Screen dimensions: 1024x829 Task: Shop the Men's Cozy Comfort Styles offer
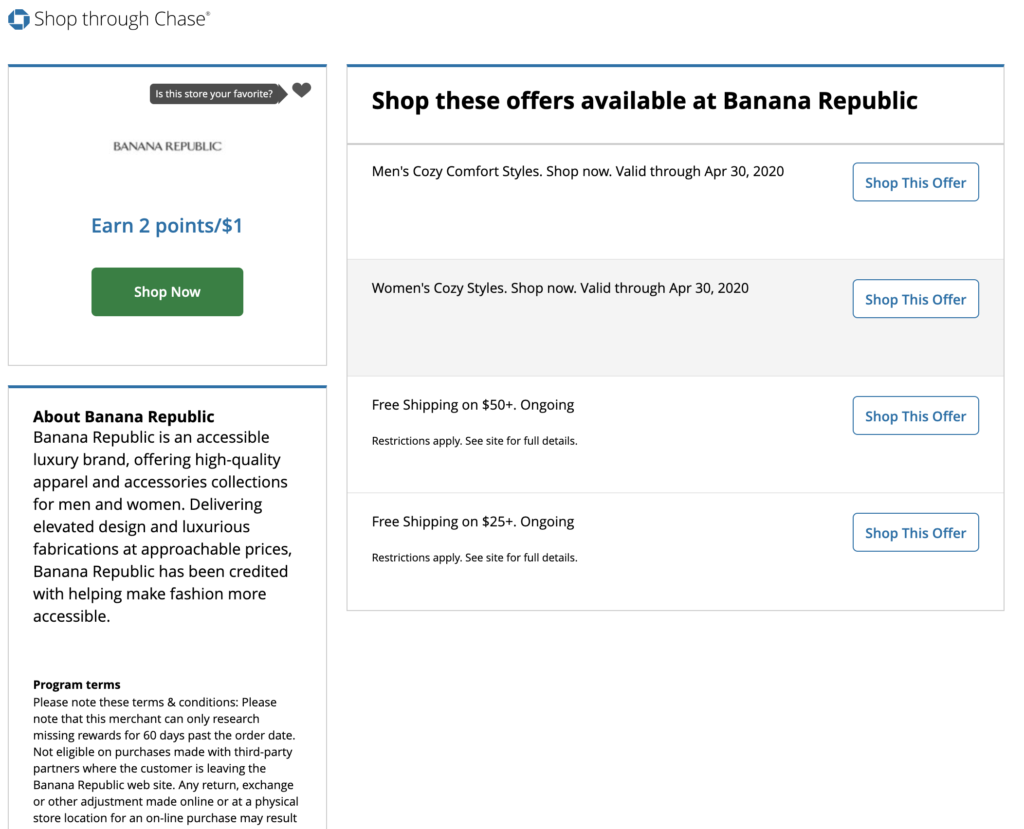pyautogui.click(x=915, y=183)
